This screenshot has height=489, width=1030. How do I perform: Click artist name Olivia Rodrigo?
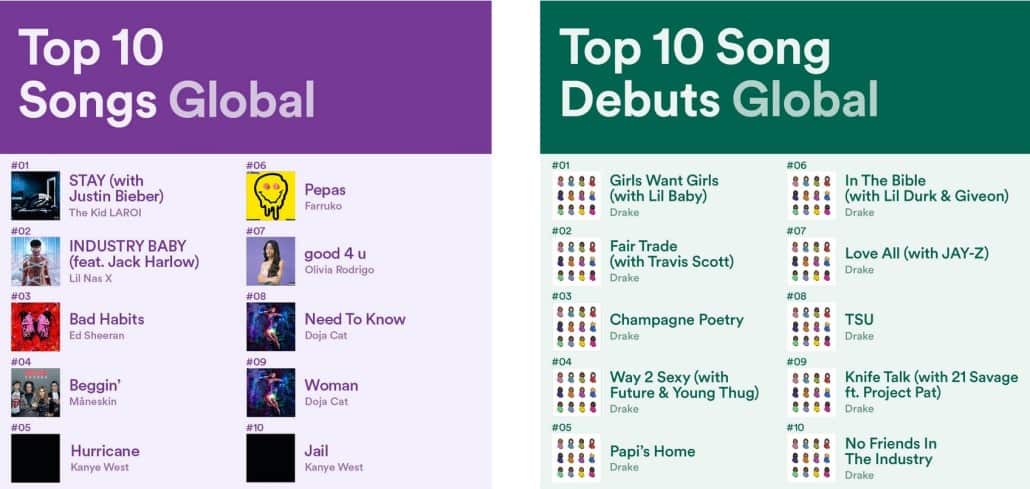[339, 270]
